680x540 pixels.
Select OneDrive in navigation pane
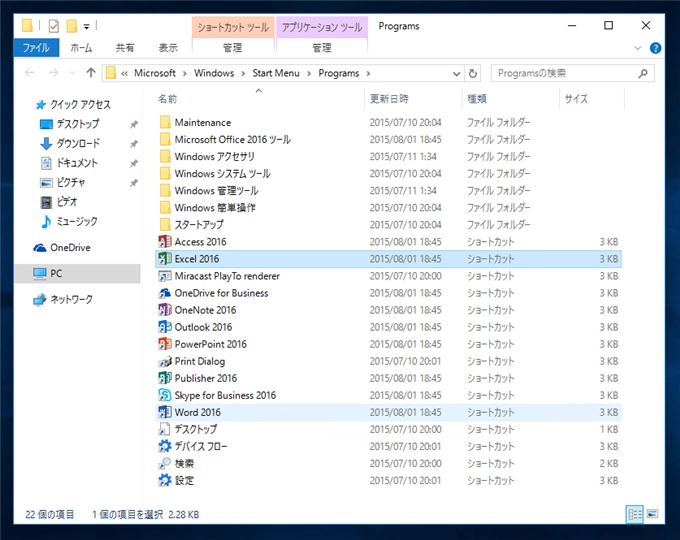[x=70, y=248]
